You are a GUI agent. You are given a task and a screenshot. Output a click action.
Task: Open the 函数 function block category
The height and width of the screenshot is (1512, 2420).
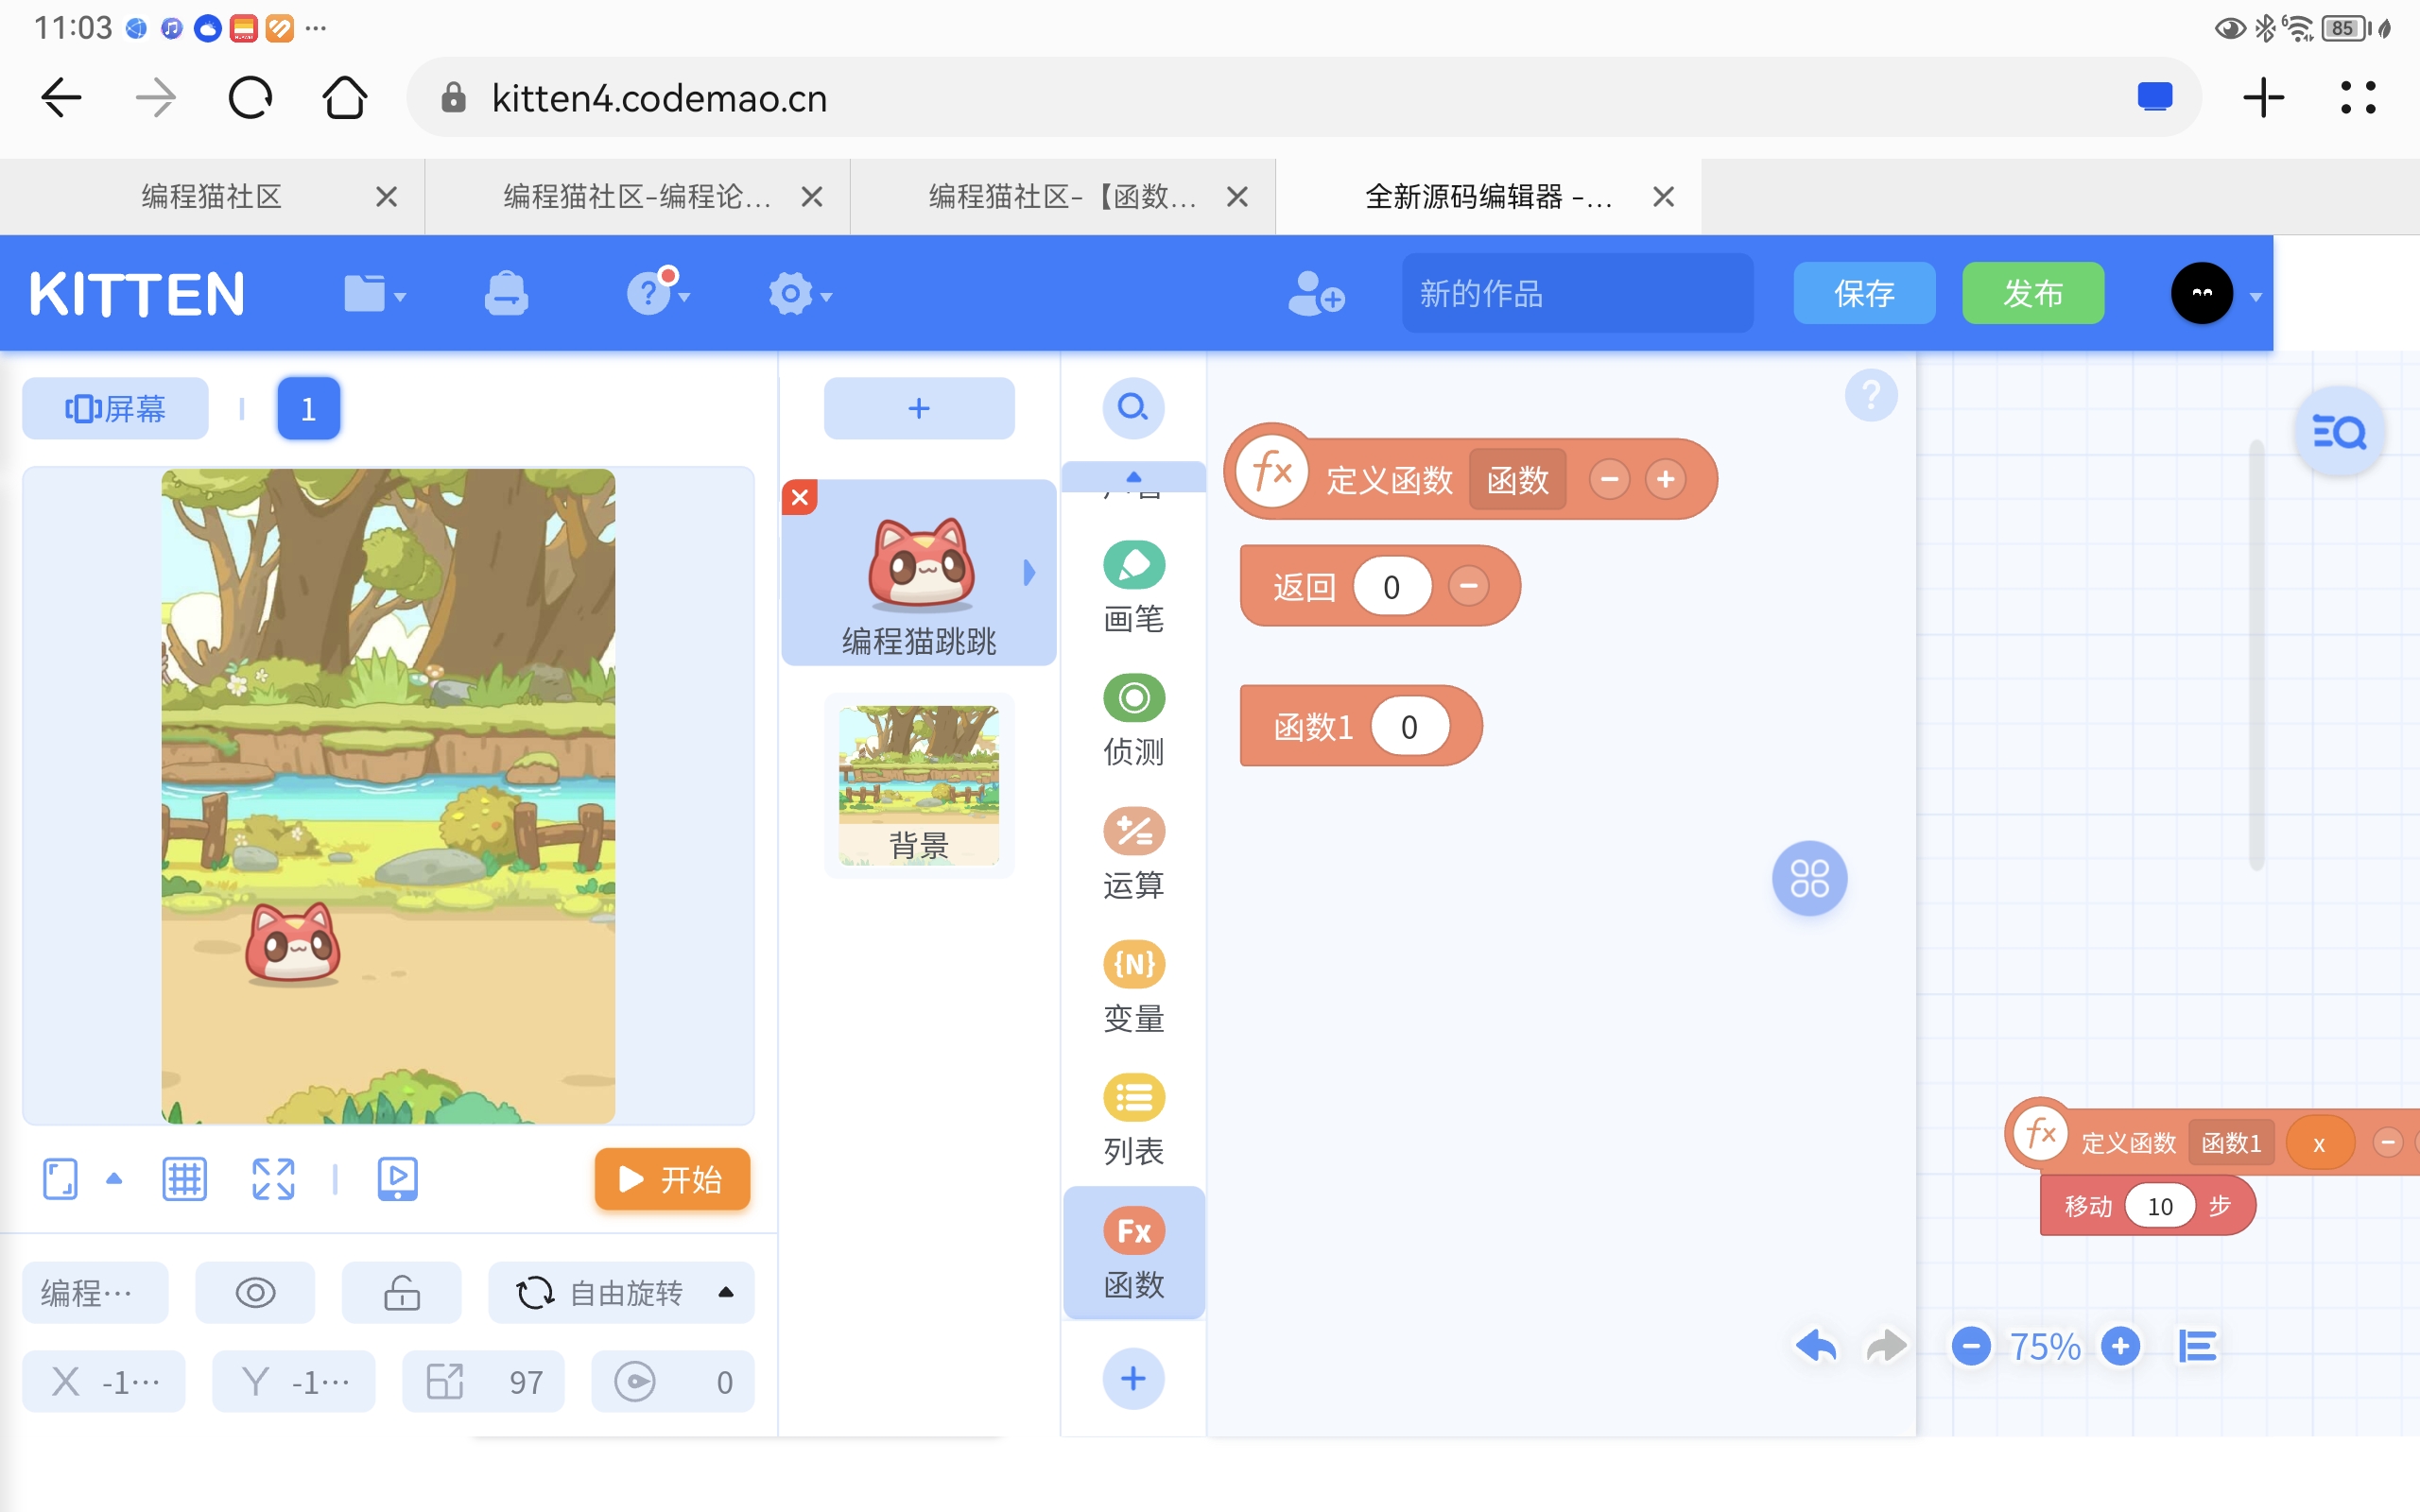coord(1134,1254)
